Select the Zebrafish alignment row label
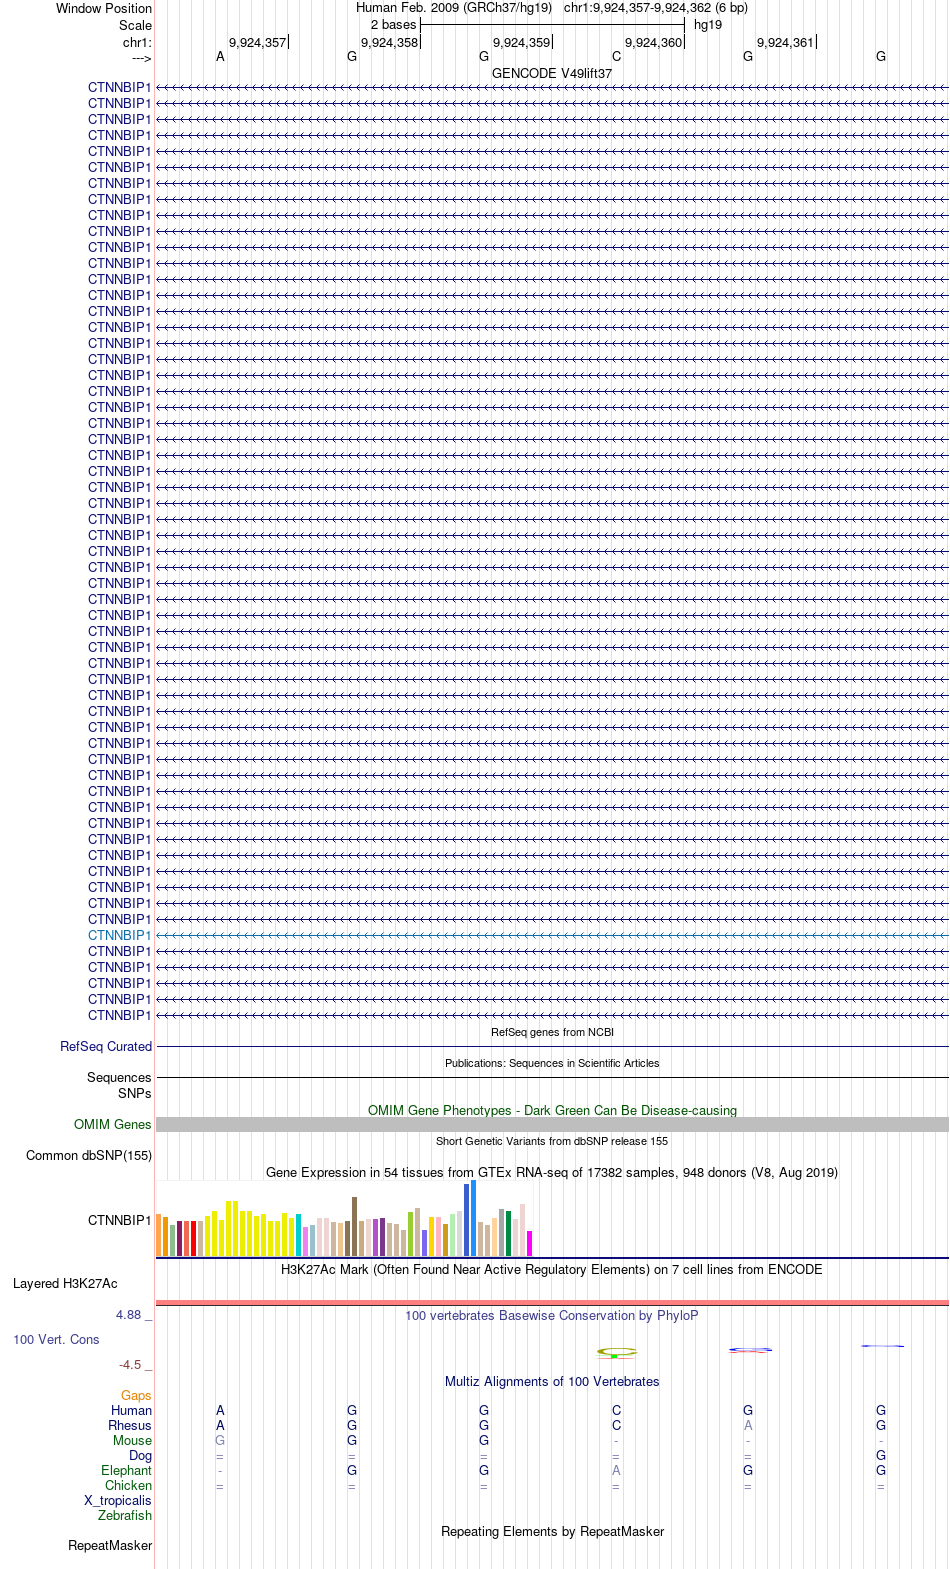The width and height of the screenshot is (950, 1569). 125,1515
